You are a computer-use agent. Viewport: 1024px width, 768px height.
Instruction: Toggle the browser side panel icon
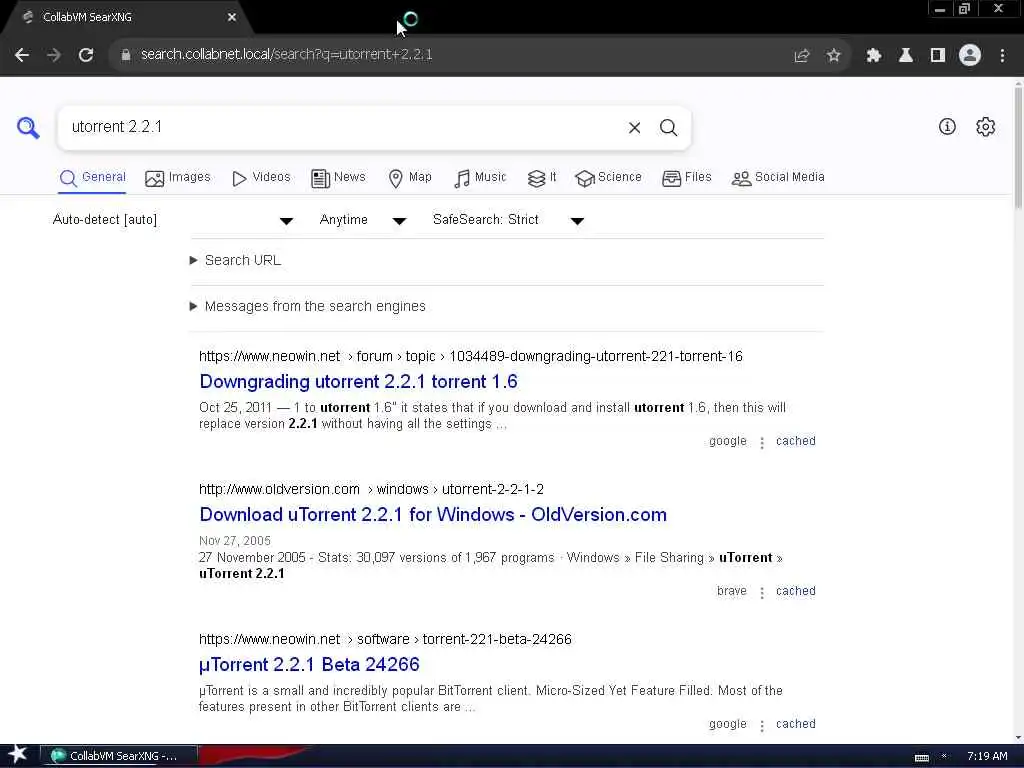tap(938, 56)
